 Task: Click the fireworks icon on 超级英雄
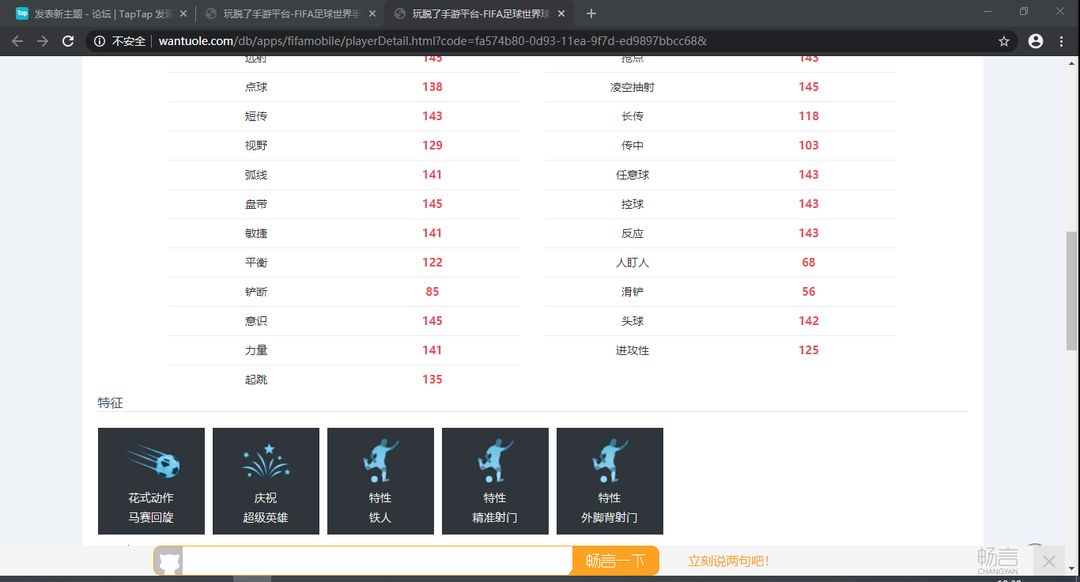pyautogui.click(x=266, y=461)
